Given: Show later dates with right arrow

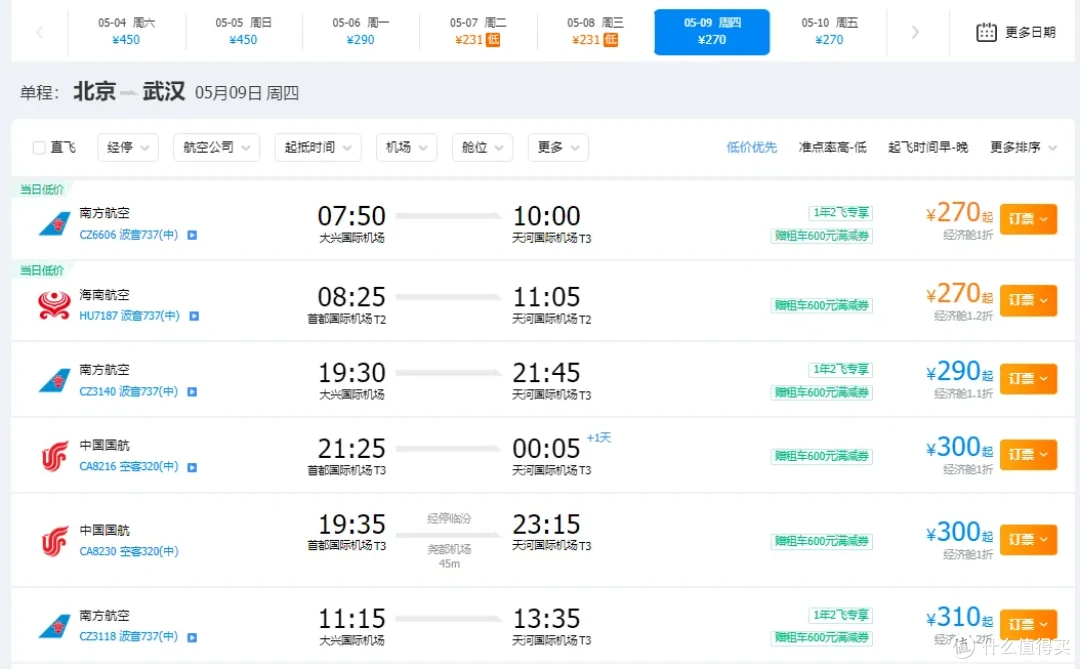Looking at the screenshot, I should (915, 32).
